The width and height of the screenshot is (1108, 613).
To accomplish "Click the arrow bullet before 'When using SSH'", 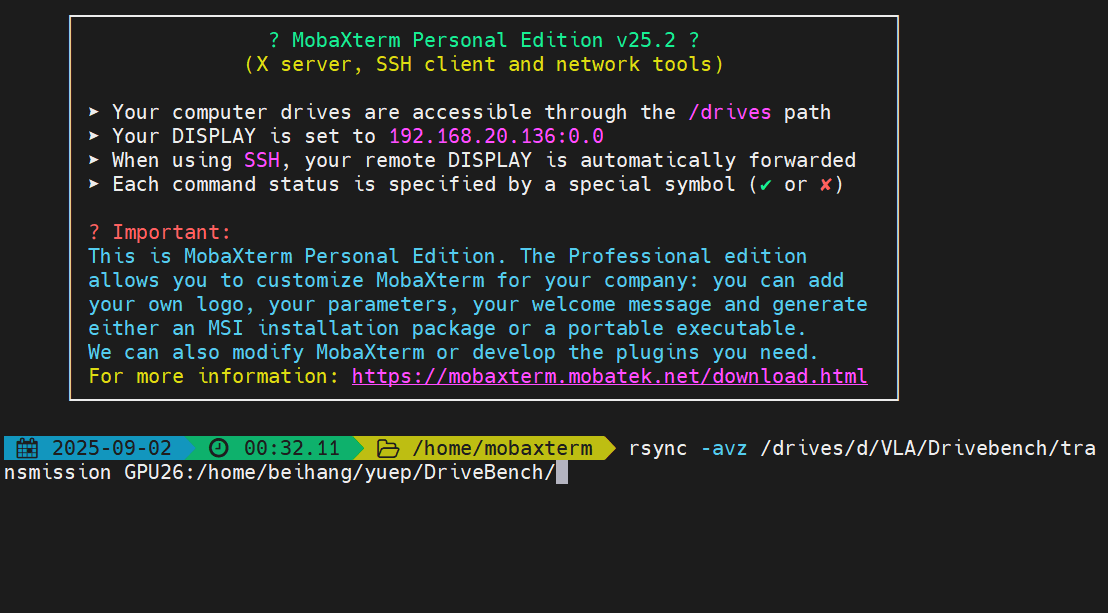I will click(94, 160).
